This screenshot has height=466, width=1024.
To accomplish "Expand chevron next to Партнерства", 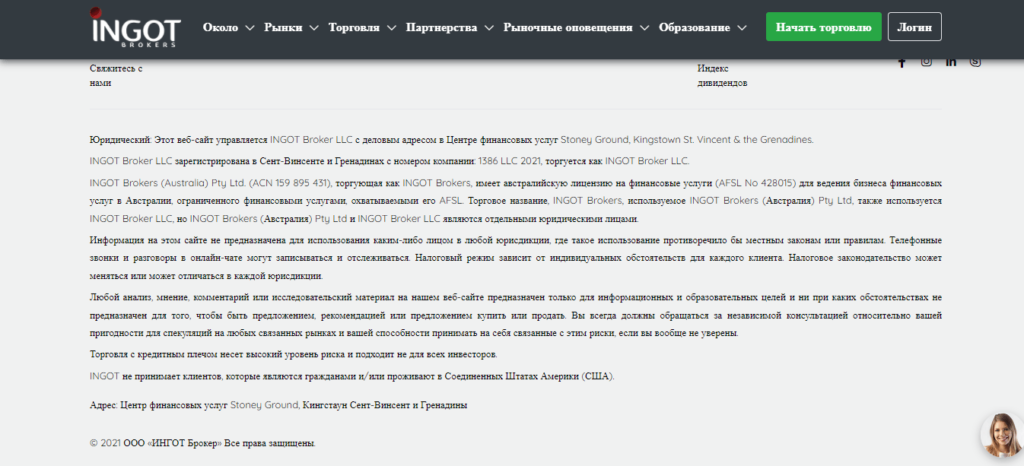I will coord(489,27).
